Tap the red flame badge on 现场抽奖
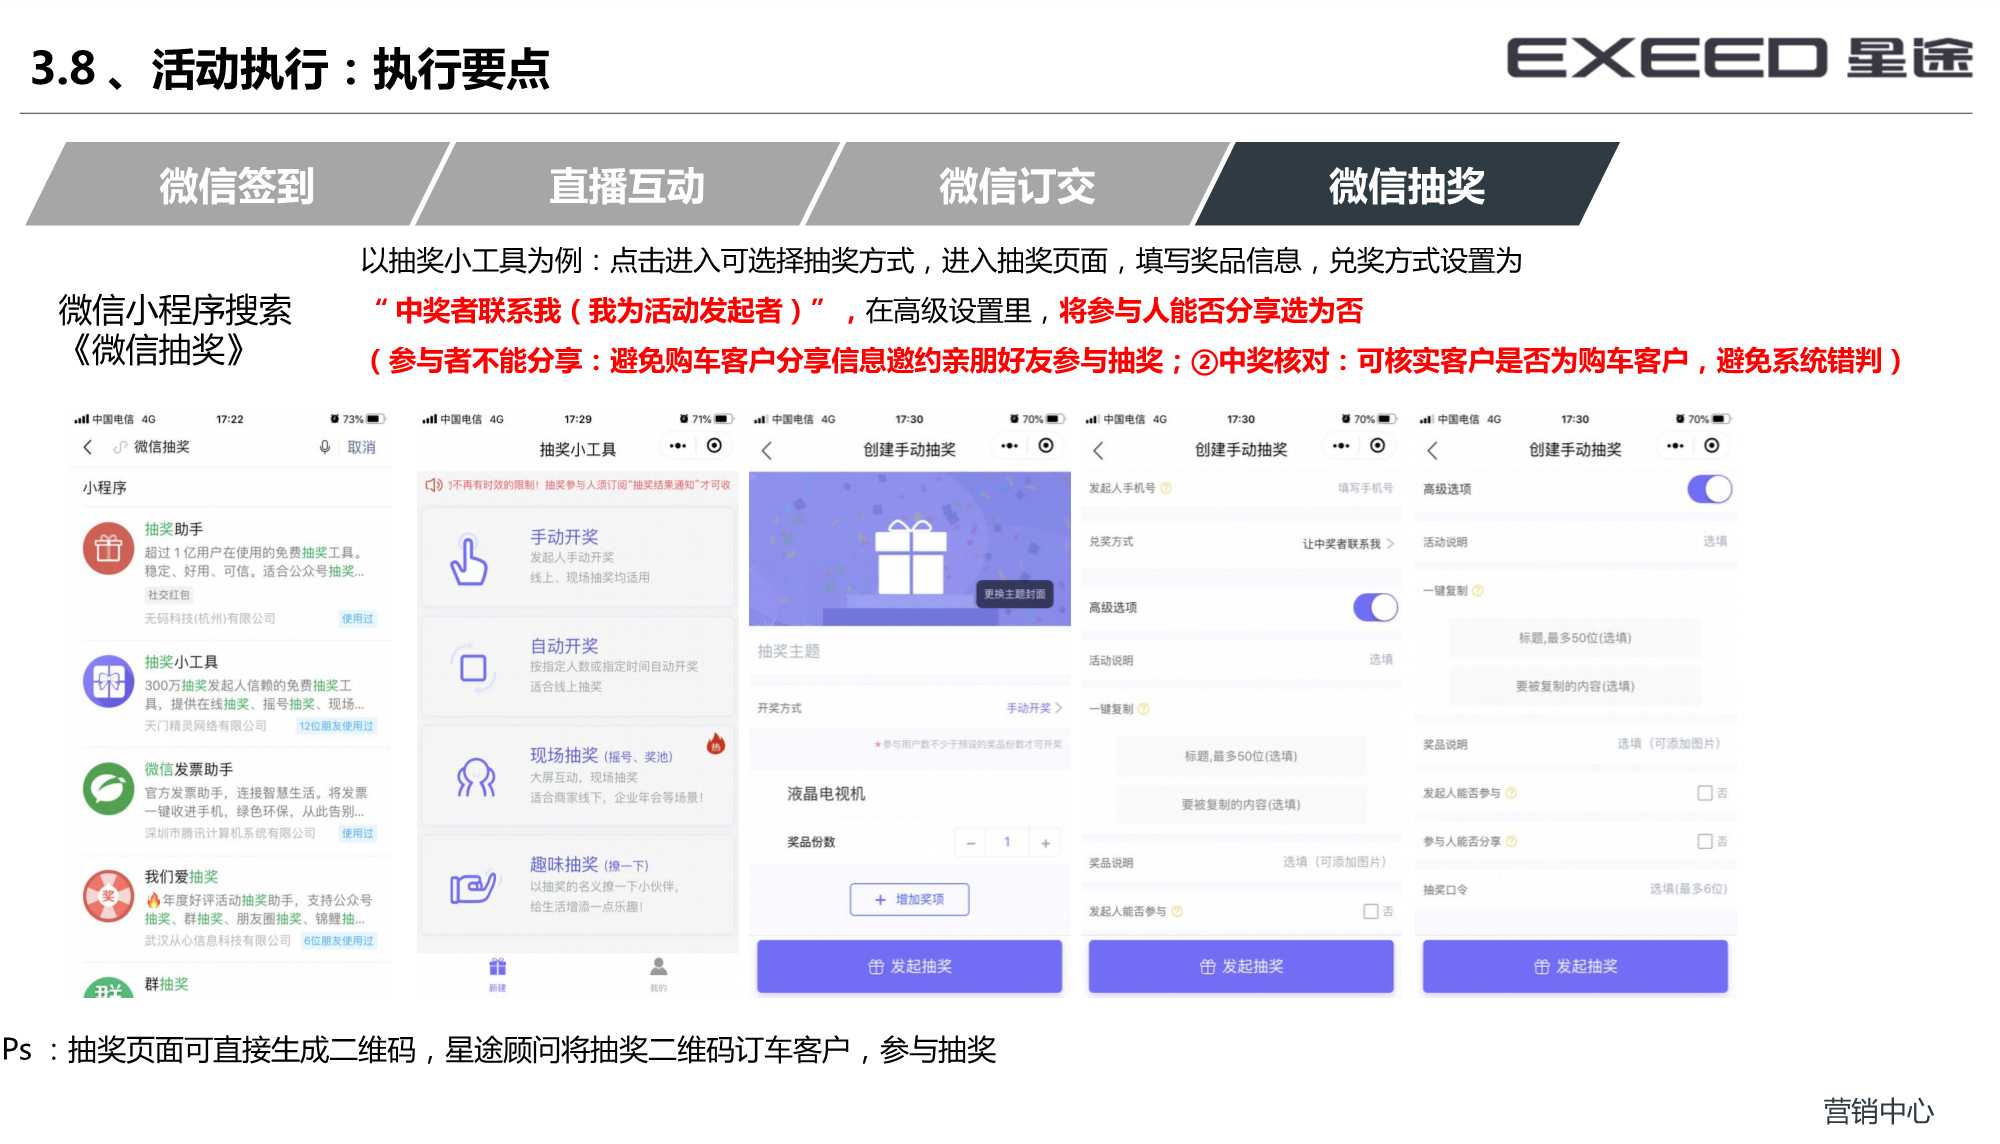 pos(716,743)
